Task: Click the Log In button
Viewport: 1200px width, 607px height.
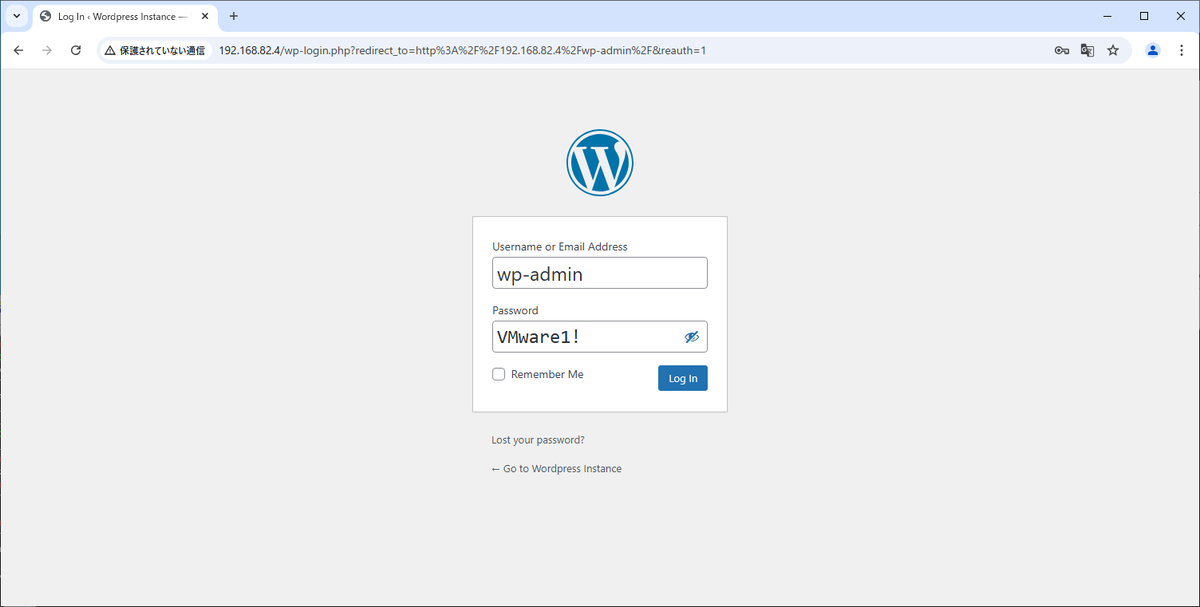Action: pyautogui.click(x=683, y=378)
